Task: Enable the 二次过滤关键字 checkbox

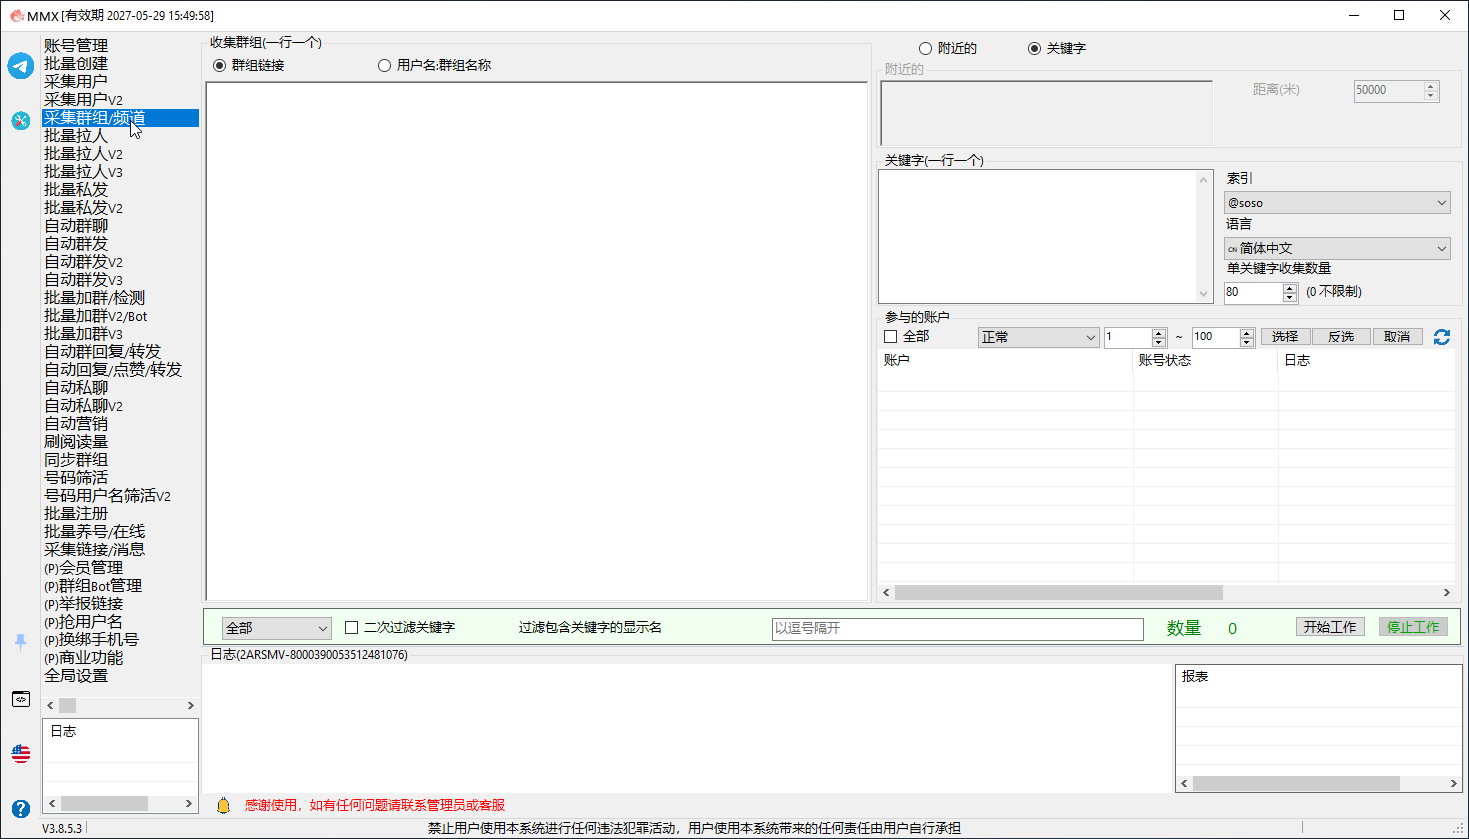Action: point(351,628)
